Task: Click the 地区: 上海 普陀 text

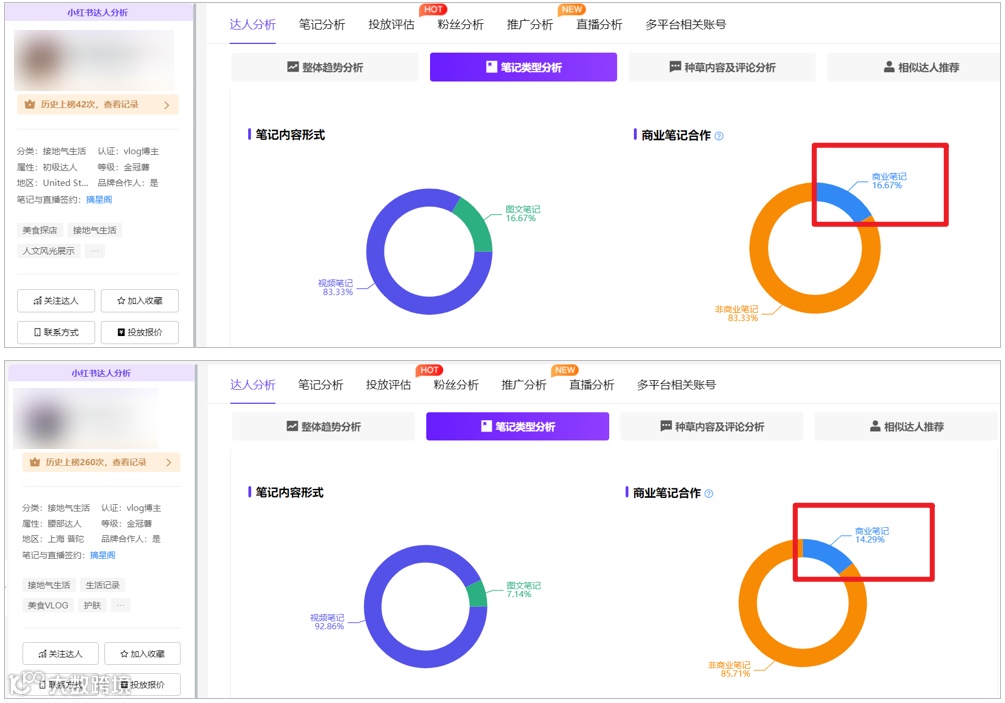Action: pos(53,539)
